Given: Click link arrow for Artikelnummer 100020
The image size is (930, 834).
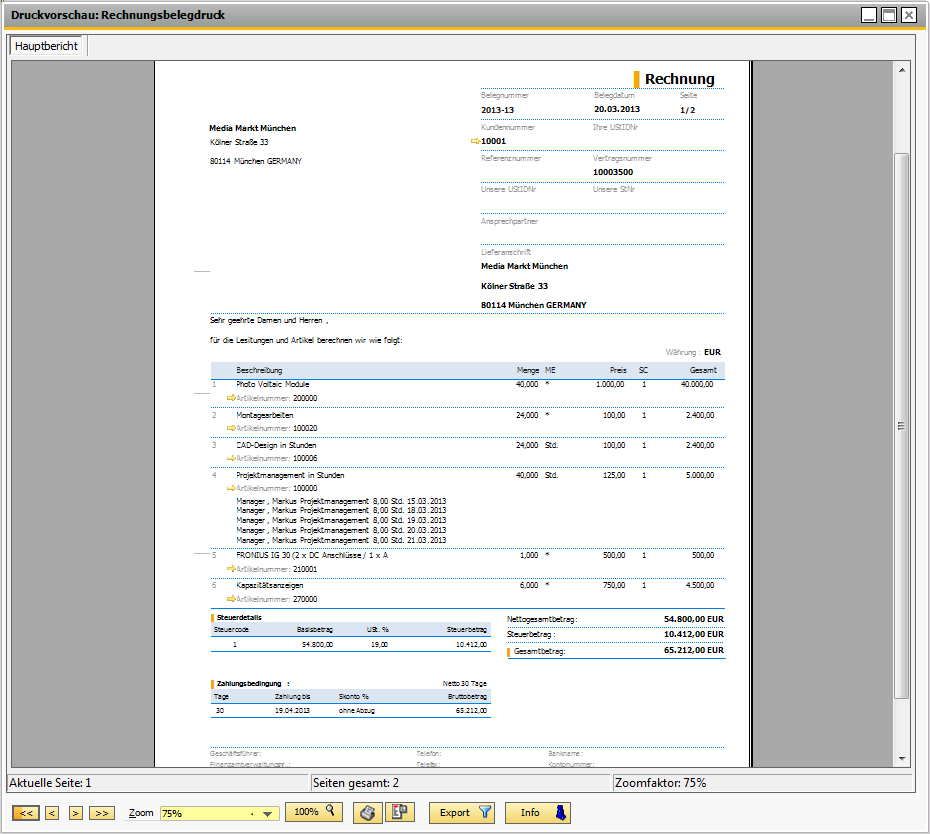Looking at the screenshot, I should pyautogui.click(x=231, y=428).
